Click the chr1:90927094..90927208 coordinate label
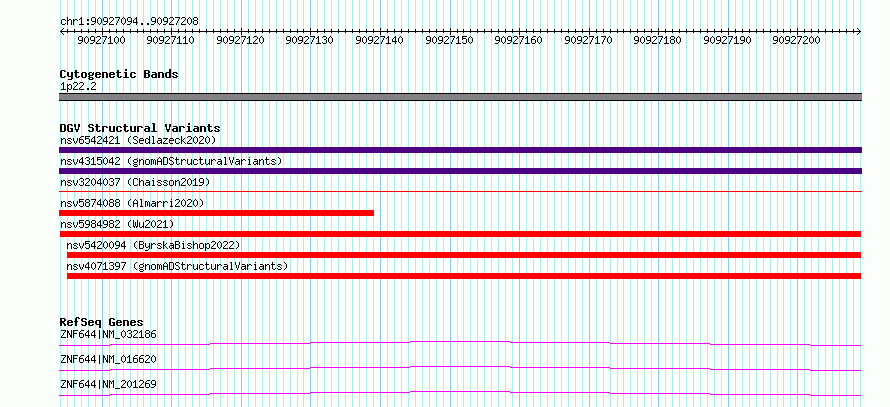 (129, 21)
